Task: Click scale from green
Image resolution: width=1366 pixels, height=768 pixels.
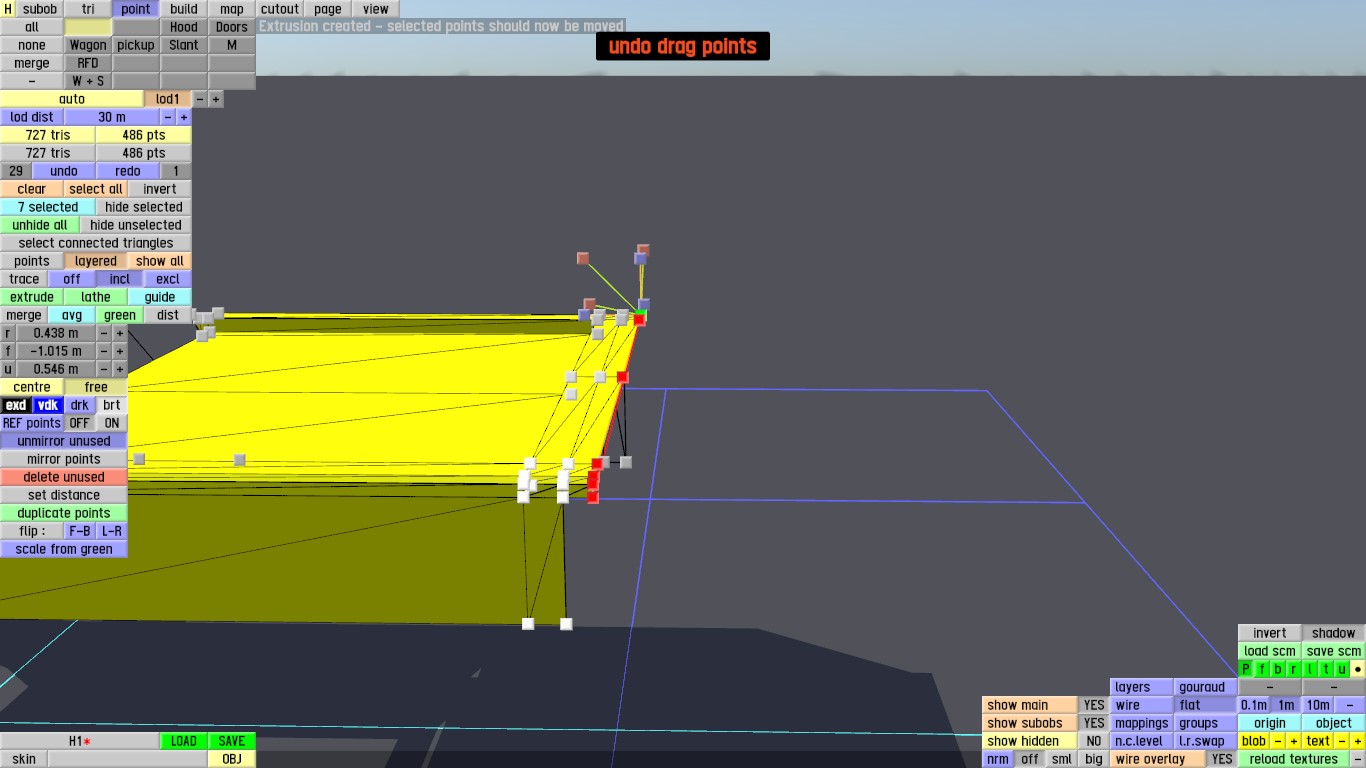Action: [64, 549]
